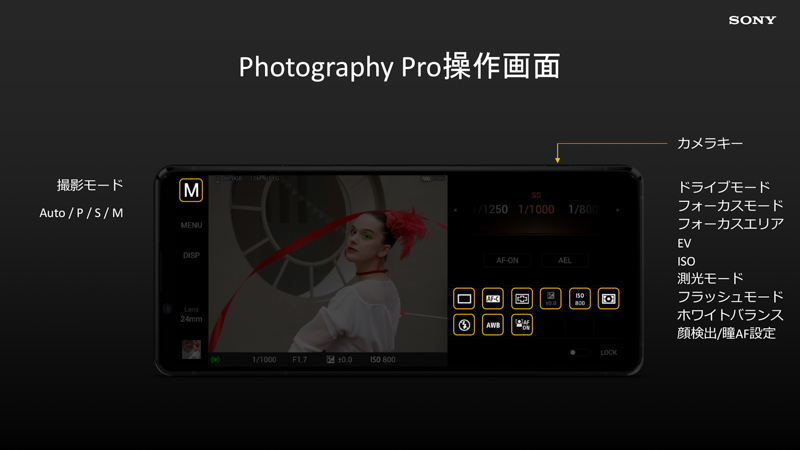Image resolution: width=800 pixels, height=450 pixels.
Task: Select the drive mode icon
Action: point(464,298)
